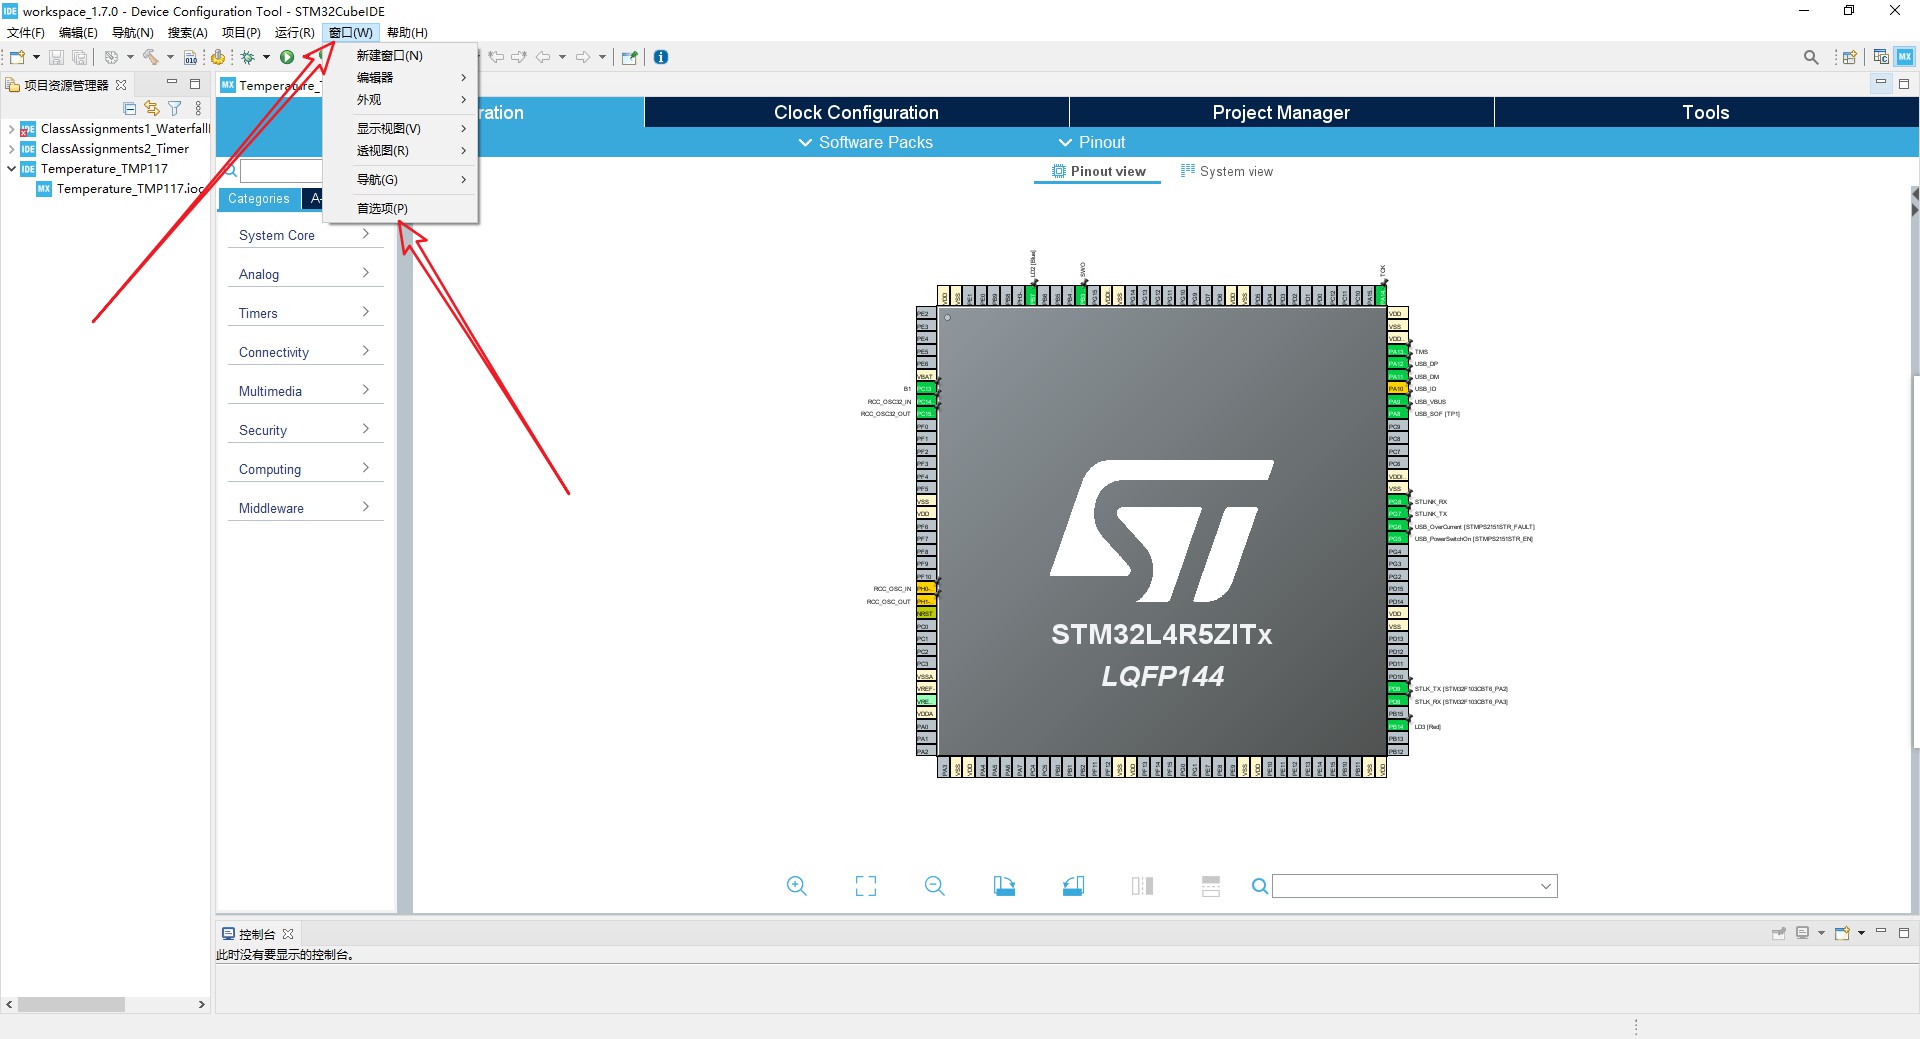
Task: Open the Tools tab
Action: [x=1706, y=112]
